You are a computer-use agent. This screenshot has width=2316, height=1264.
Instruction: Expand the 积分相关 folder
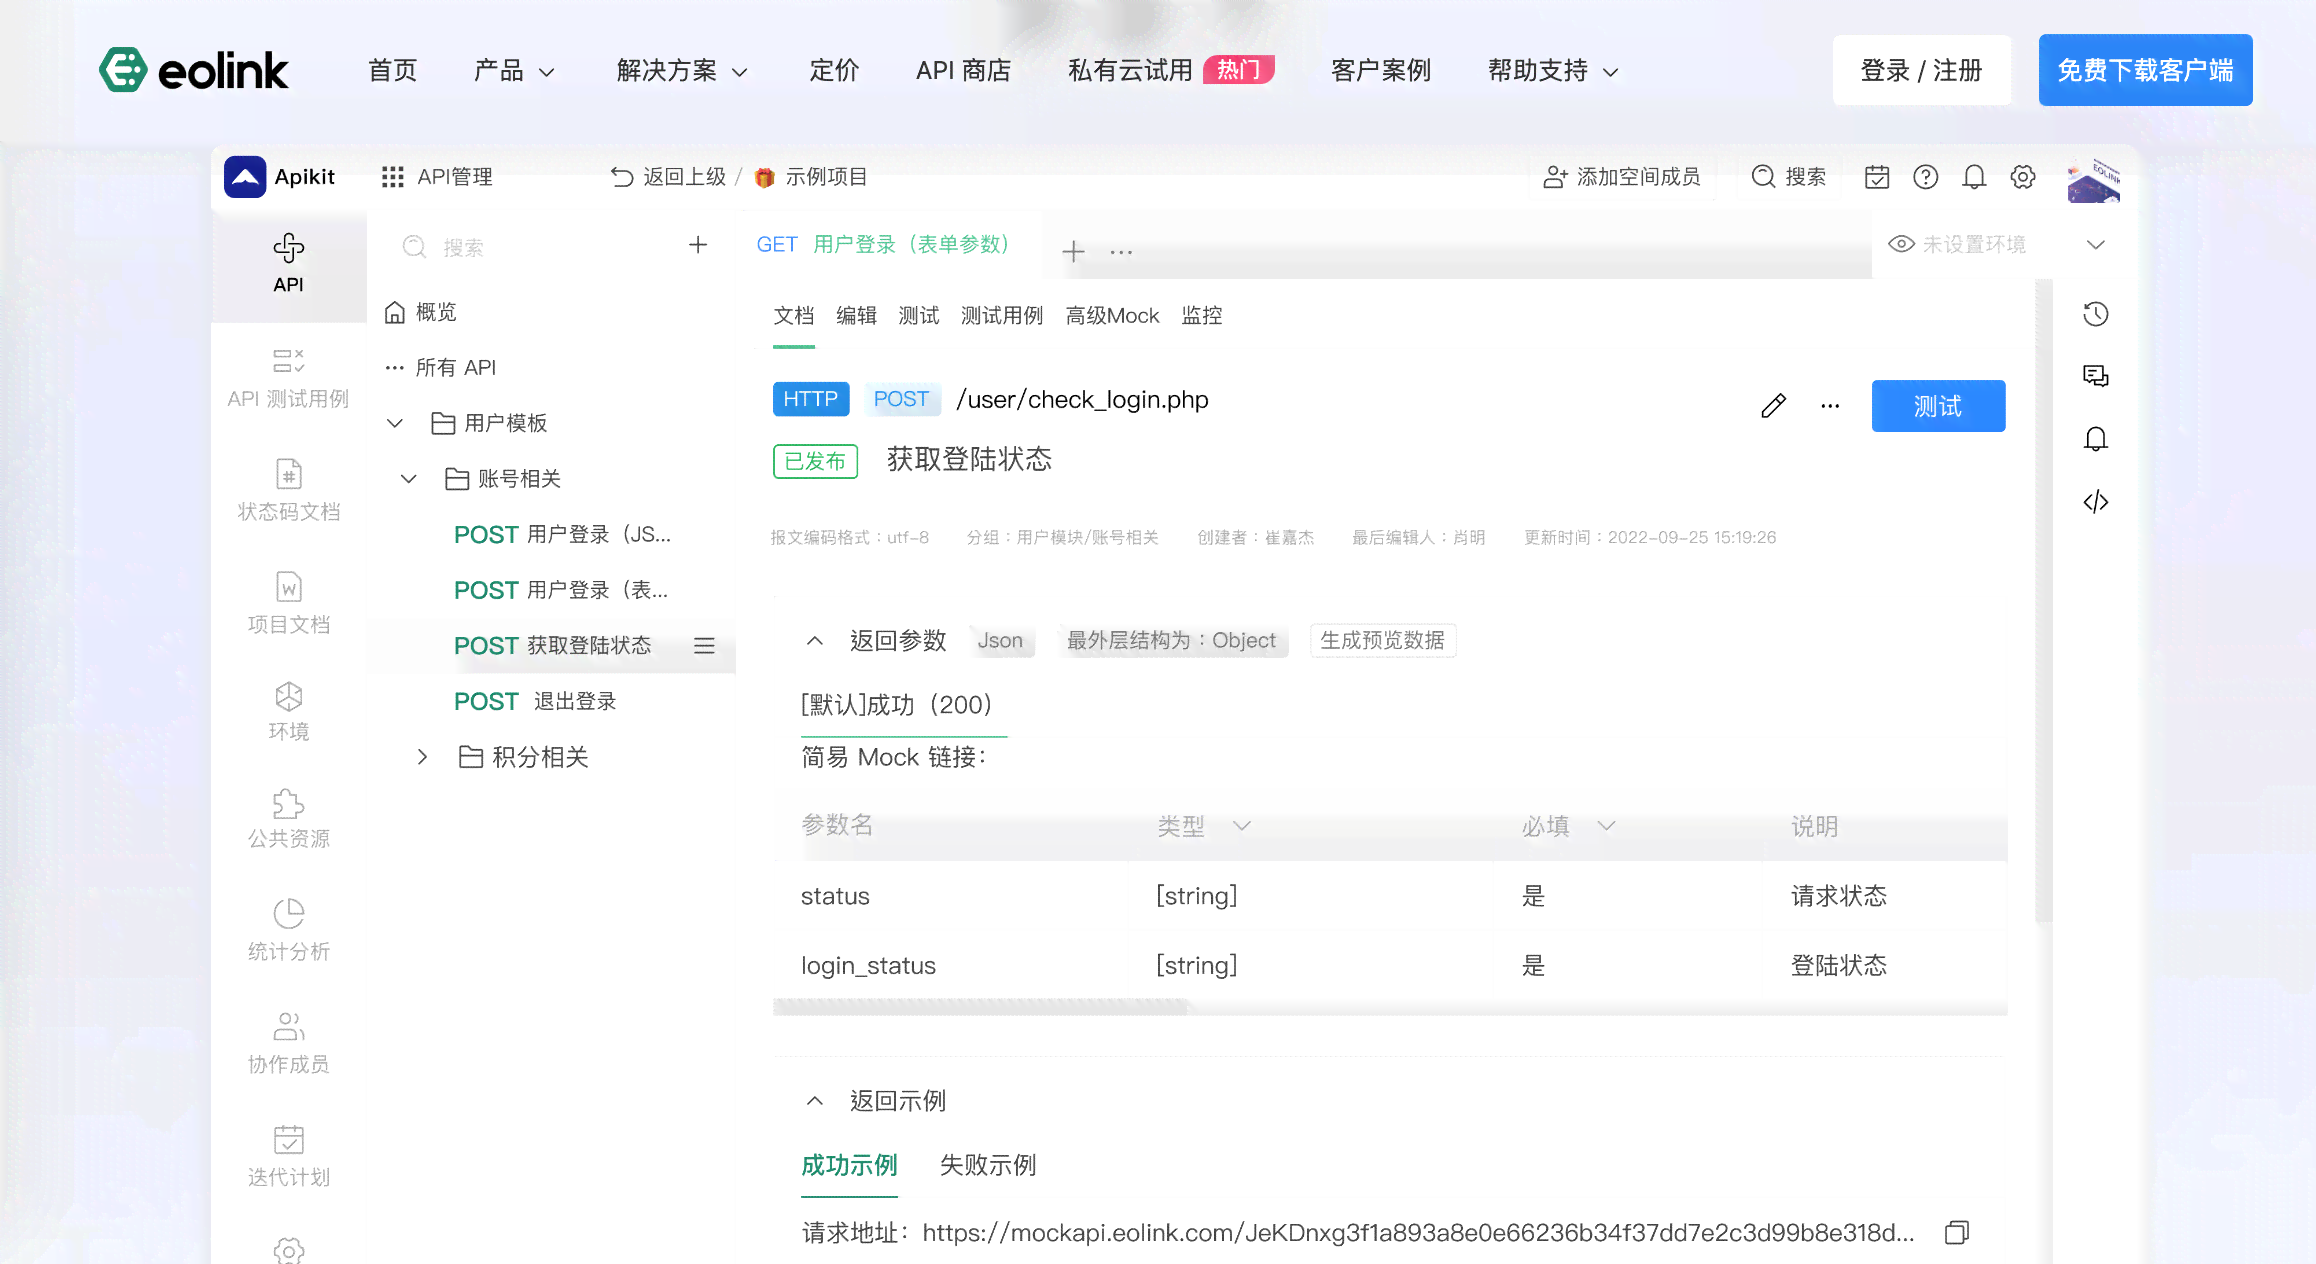422,757
